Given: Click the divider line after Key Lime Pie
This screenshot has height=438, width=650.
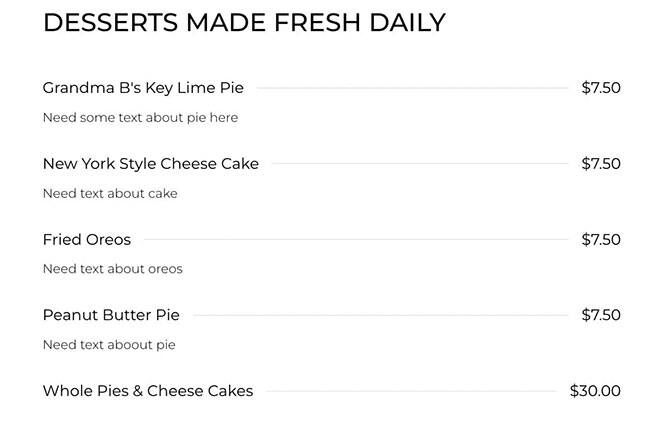Looking at the screenshot, I should pyautogui.click(x=412, y=88).
